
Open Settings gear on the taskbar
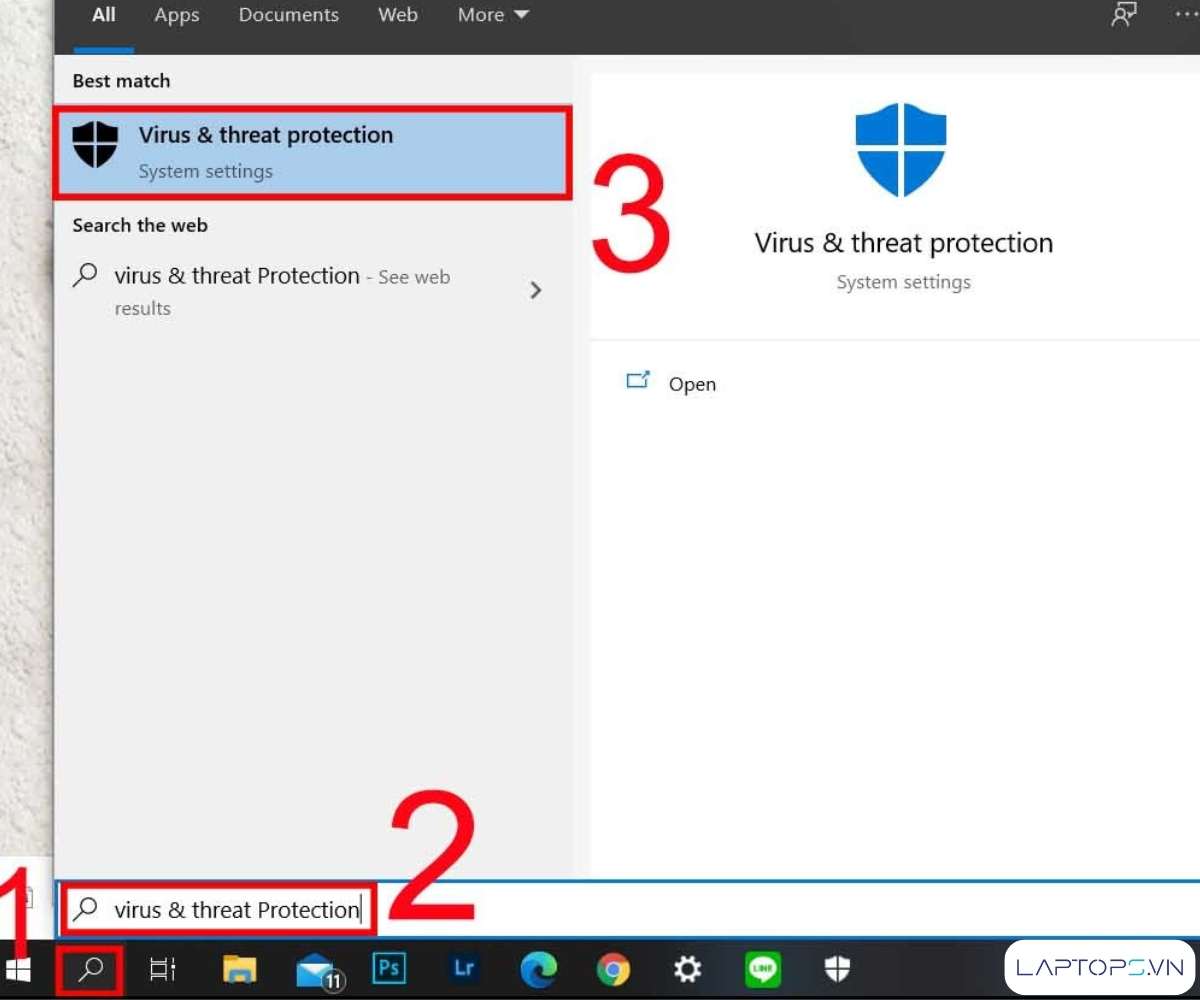pyautogui.click(x=687, y=969)
